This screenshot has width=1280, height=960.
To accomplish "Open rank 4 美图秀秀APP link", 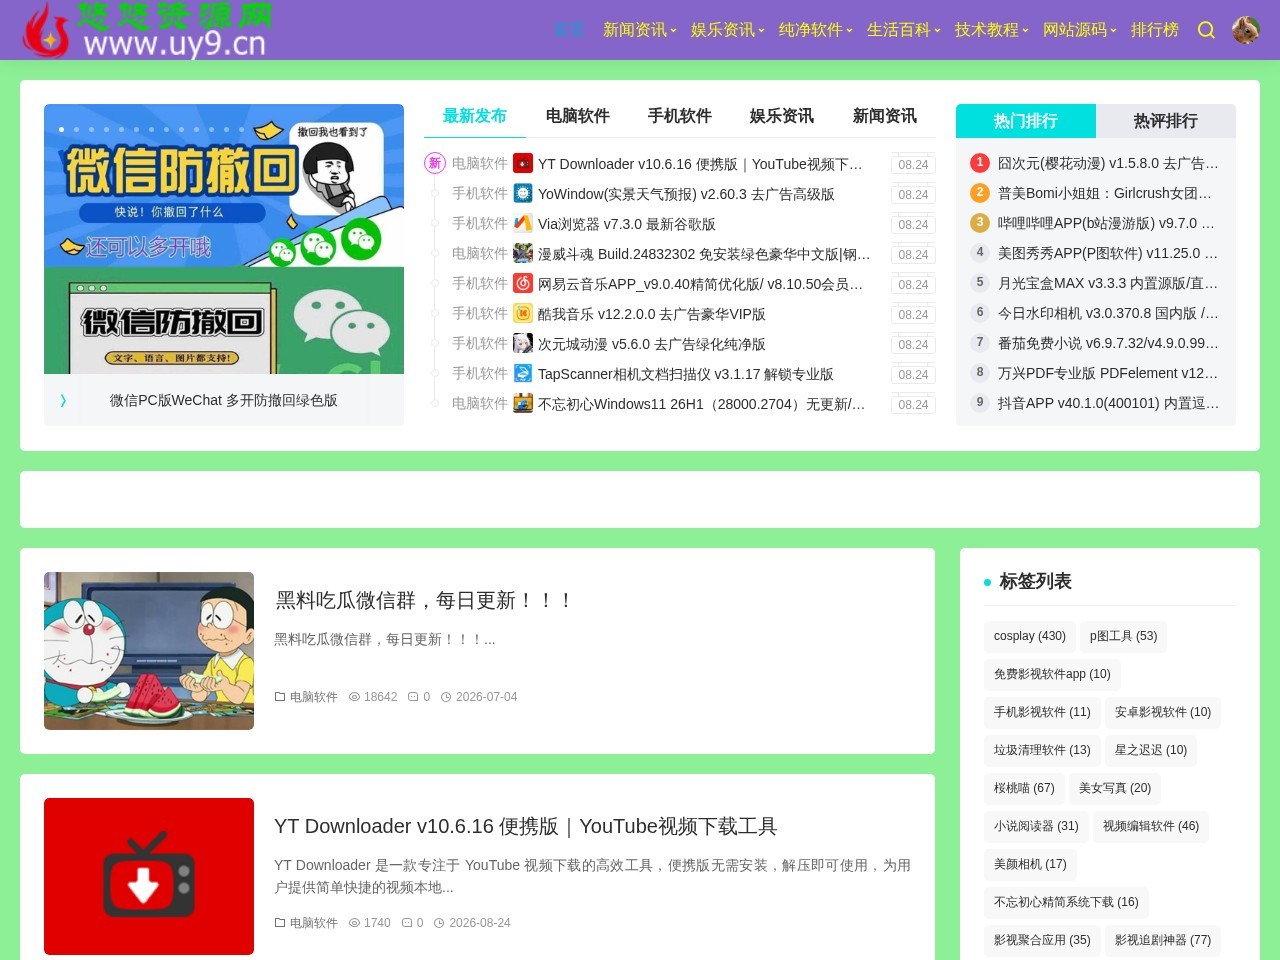I will click(1108, 253).
